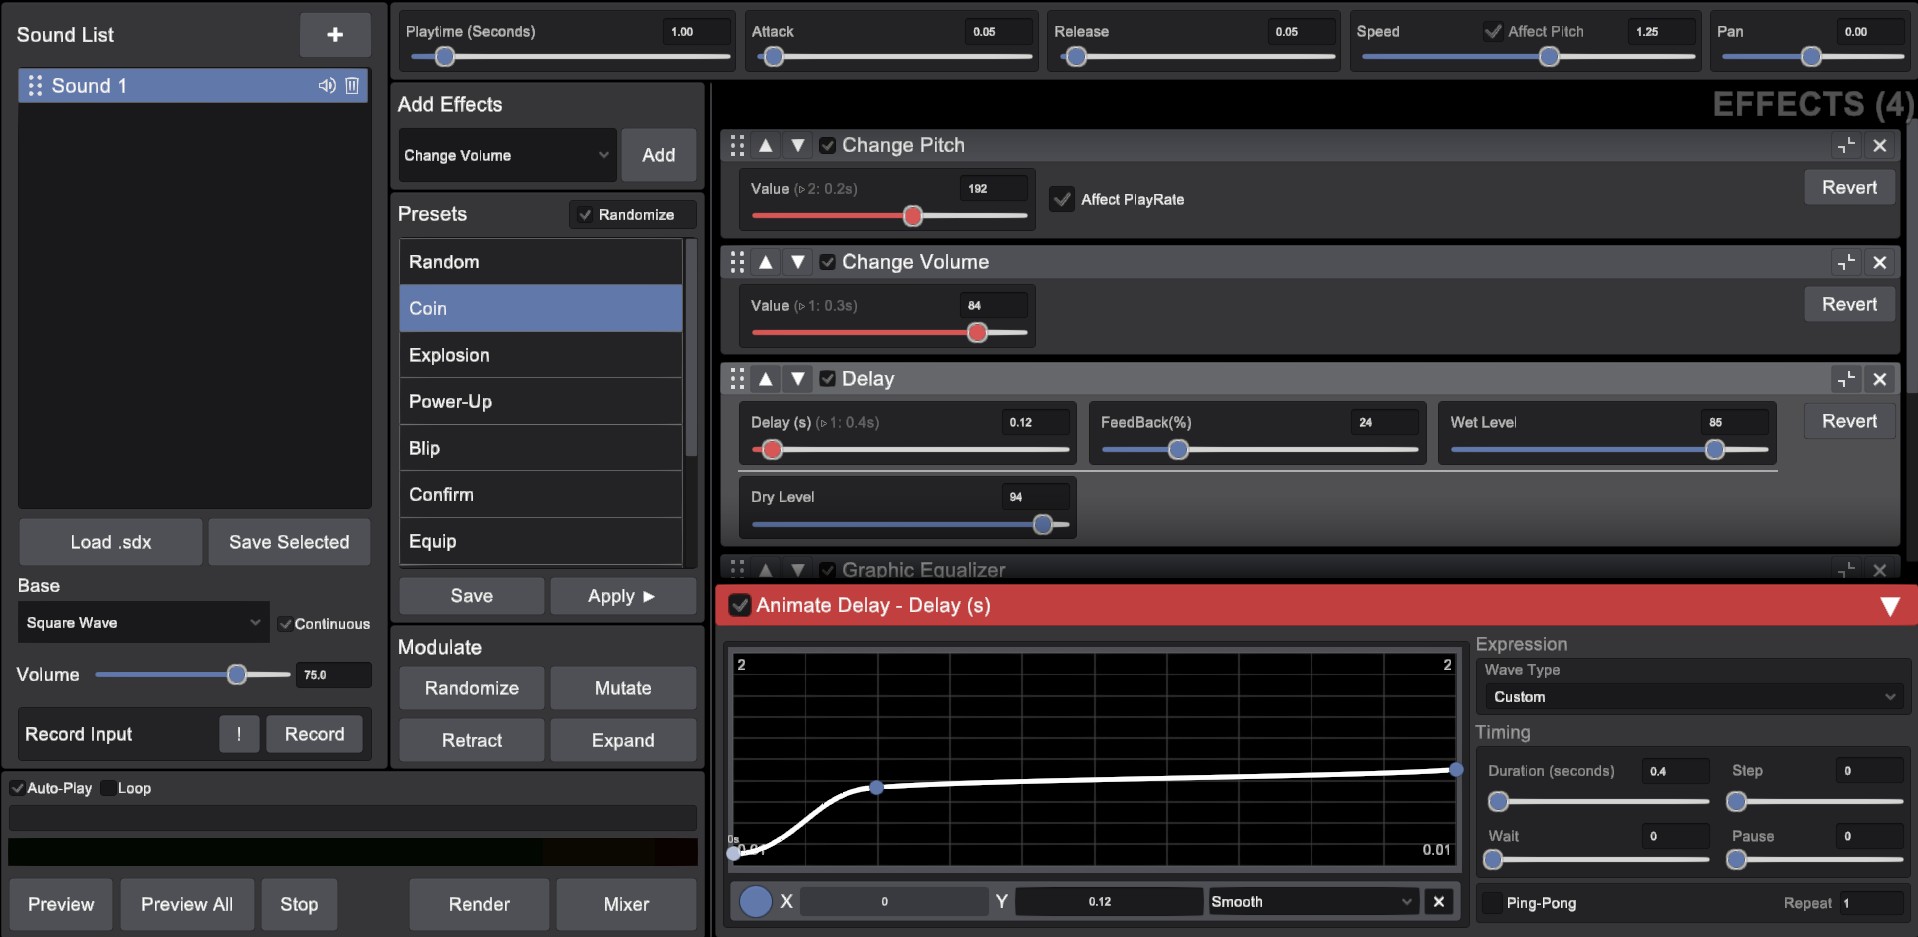Enable Ping-Pong checkbox

(x=1492, y=903)
